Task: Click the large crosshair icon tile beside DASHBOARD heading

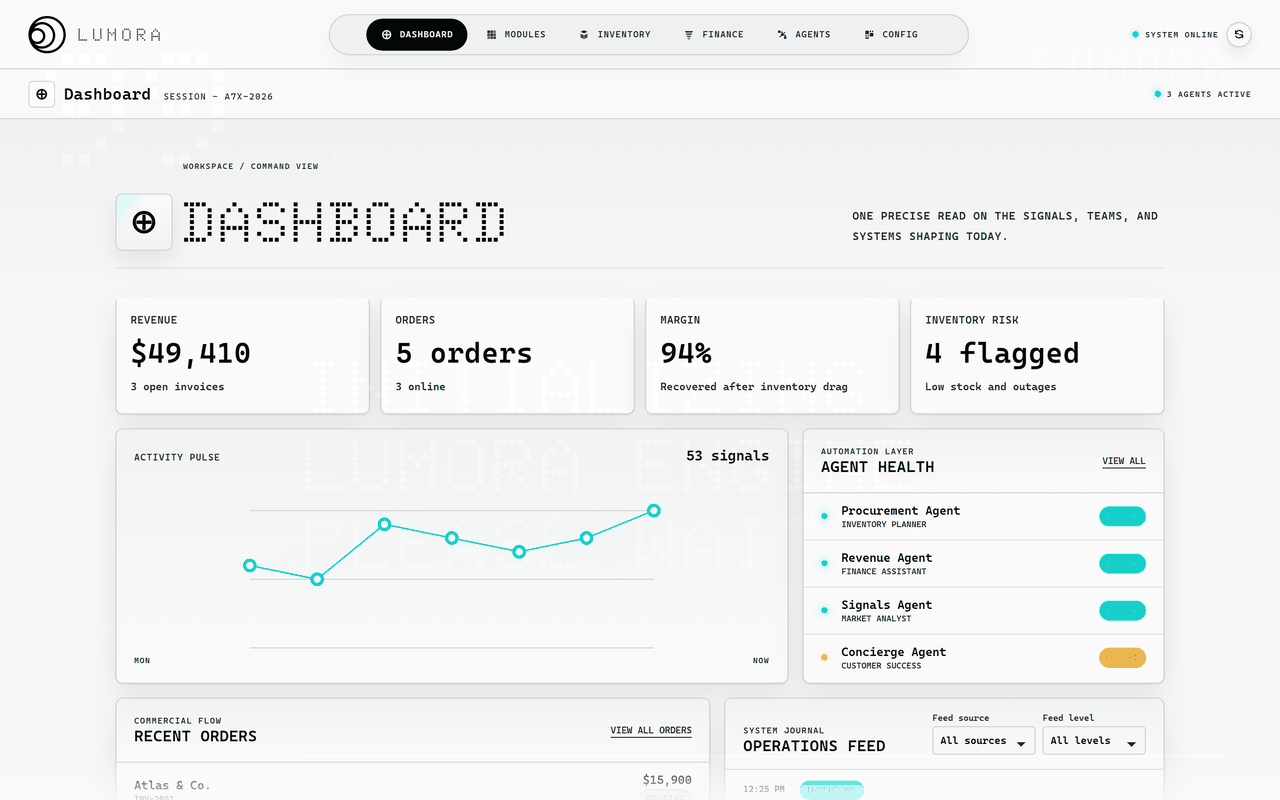Action: click(144, 222)
